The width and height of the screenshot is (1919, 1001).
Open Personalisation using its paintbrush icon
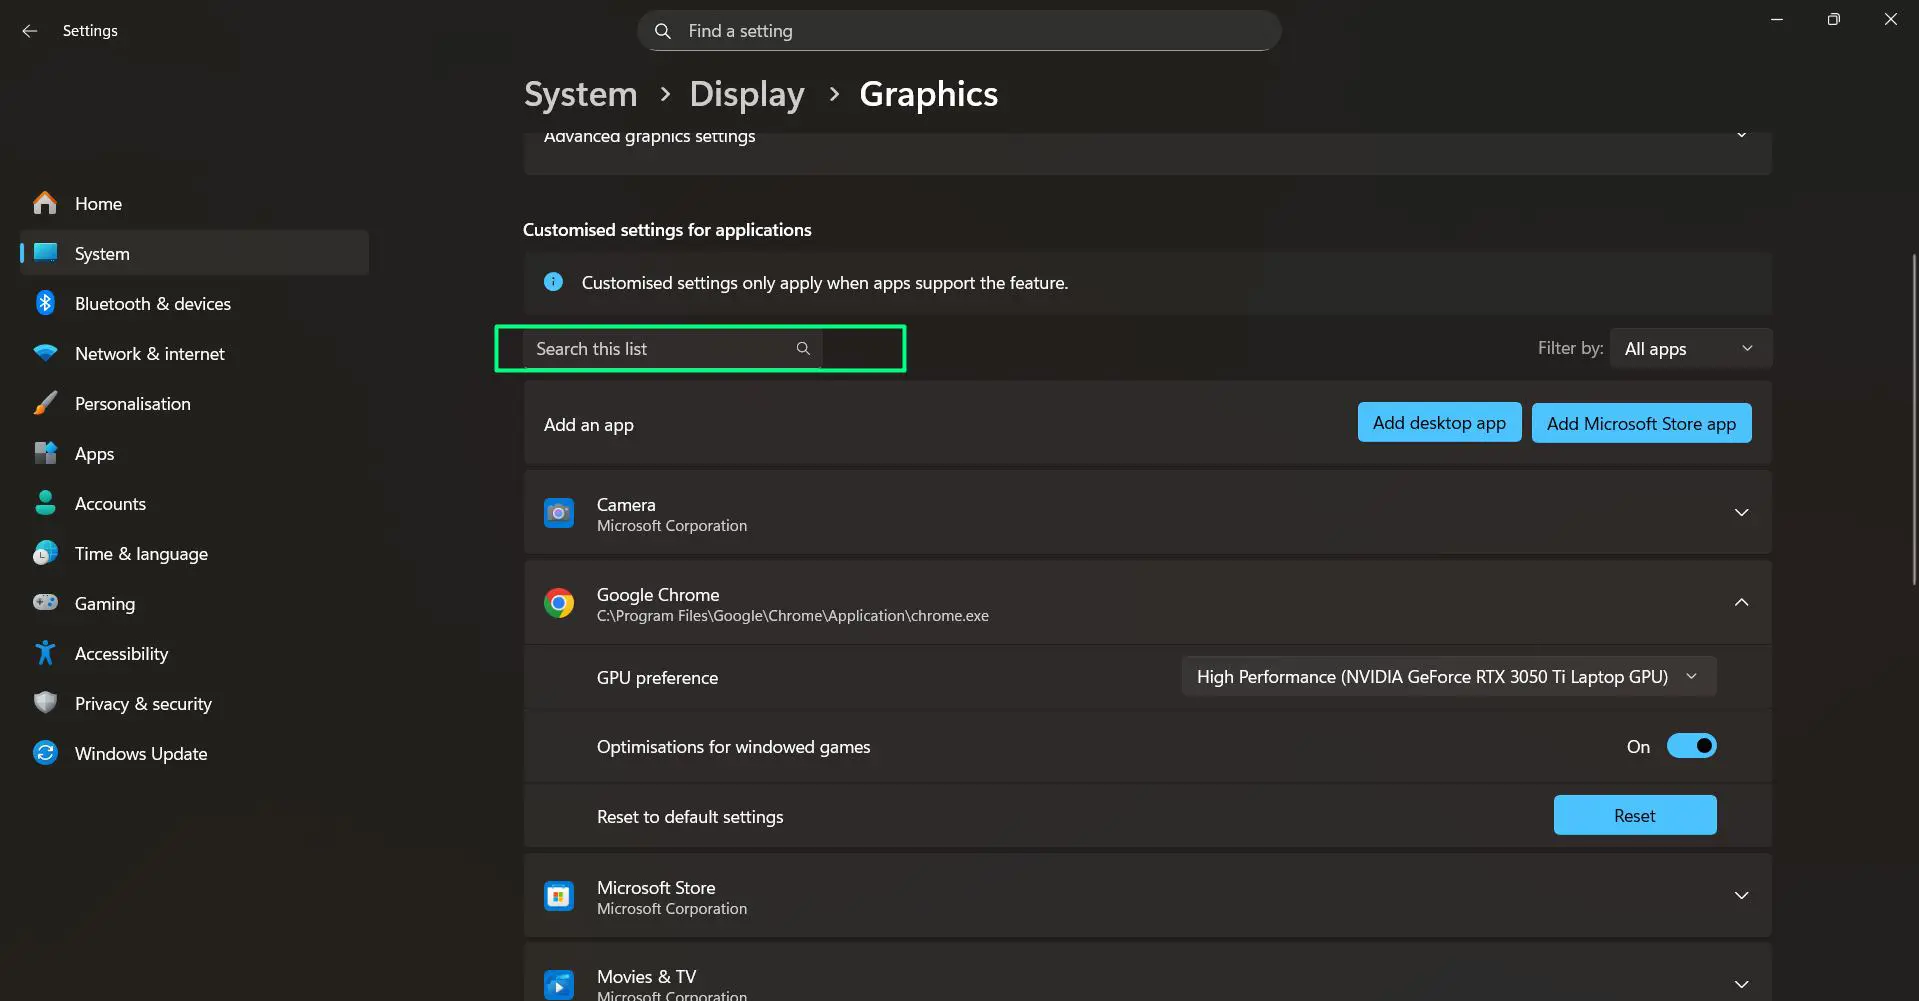pos(45,403)
